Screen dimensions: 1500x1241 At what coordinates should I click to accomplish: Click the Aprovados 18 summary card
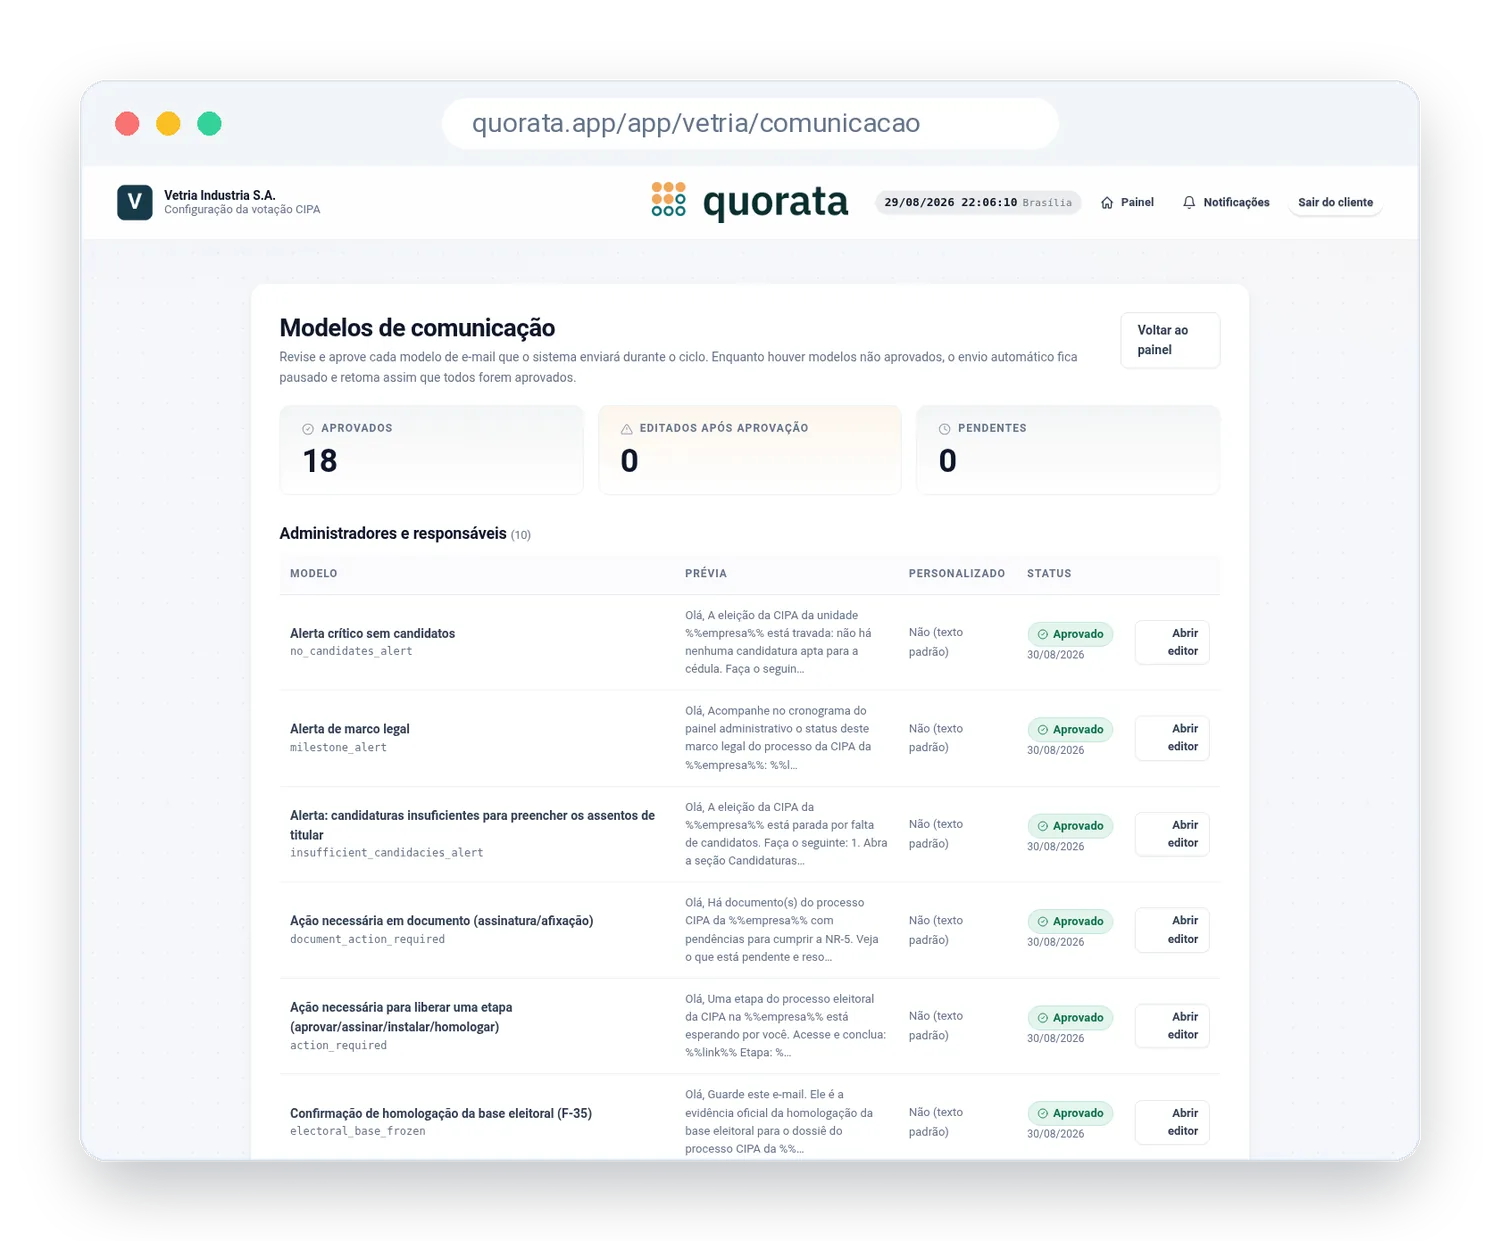(431, 449)
